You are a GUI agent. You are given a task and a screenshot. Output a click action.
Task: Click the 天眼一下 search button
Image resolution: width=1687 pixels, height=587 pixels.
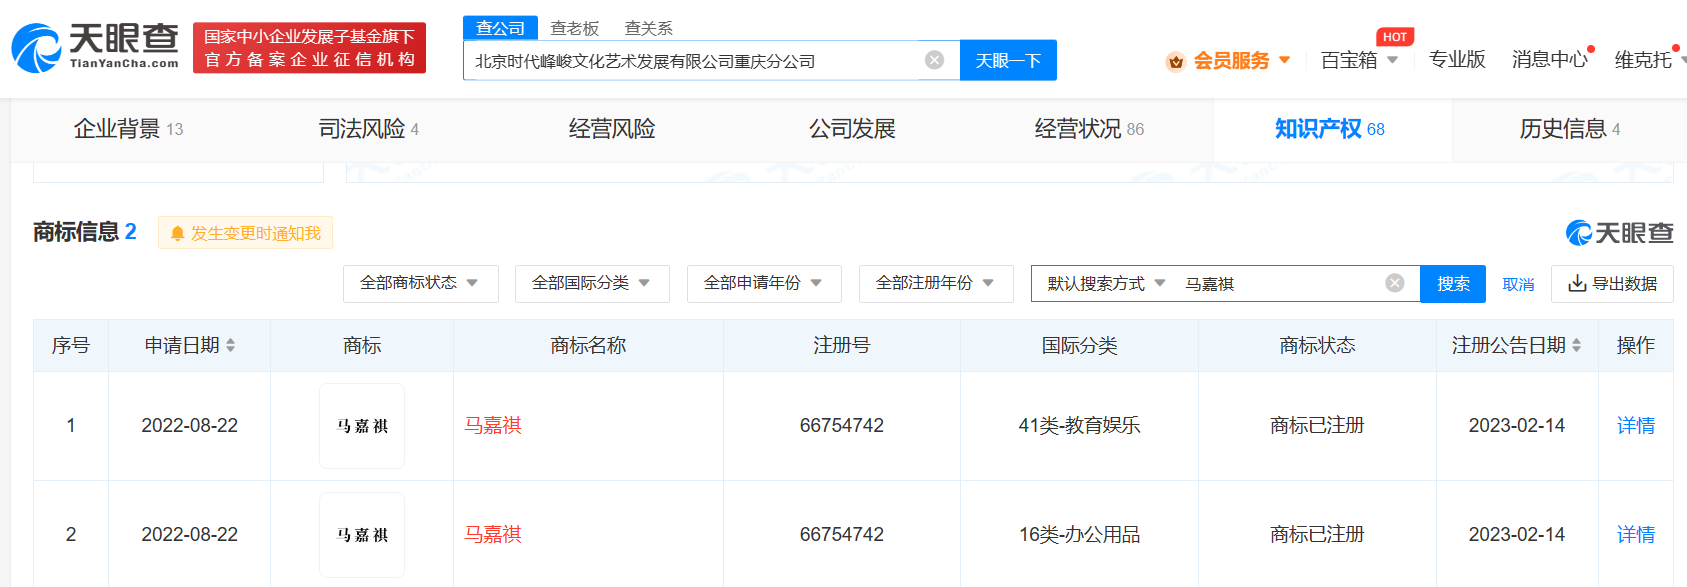(x=1008, y=60)
